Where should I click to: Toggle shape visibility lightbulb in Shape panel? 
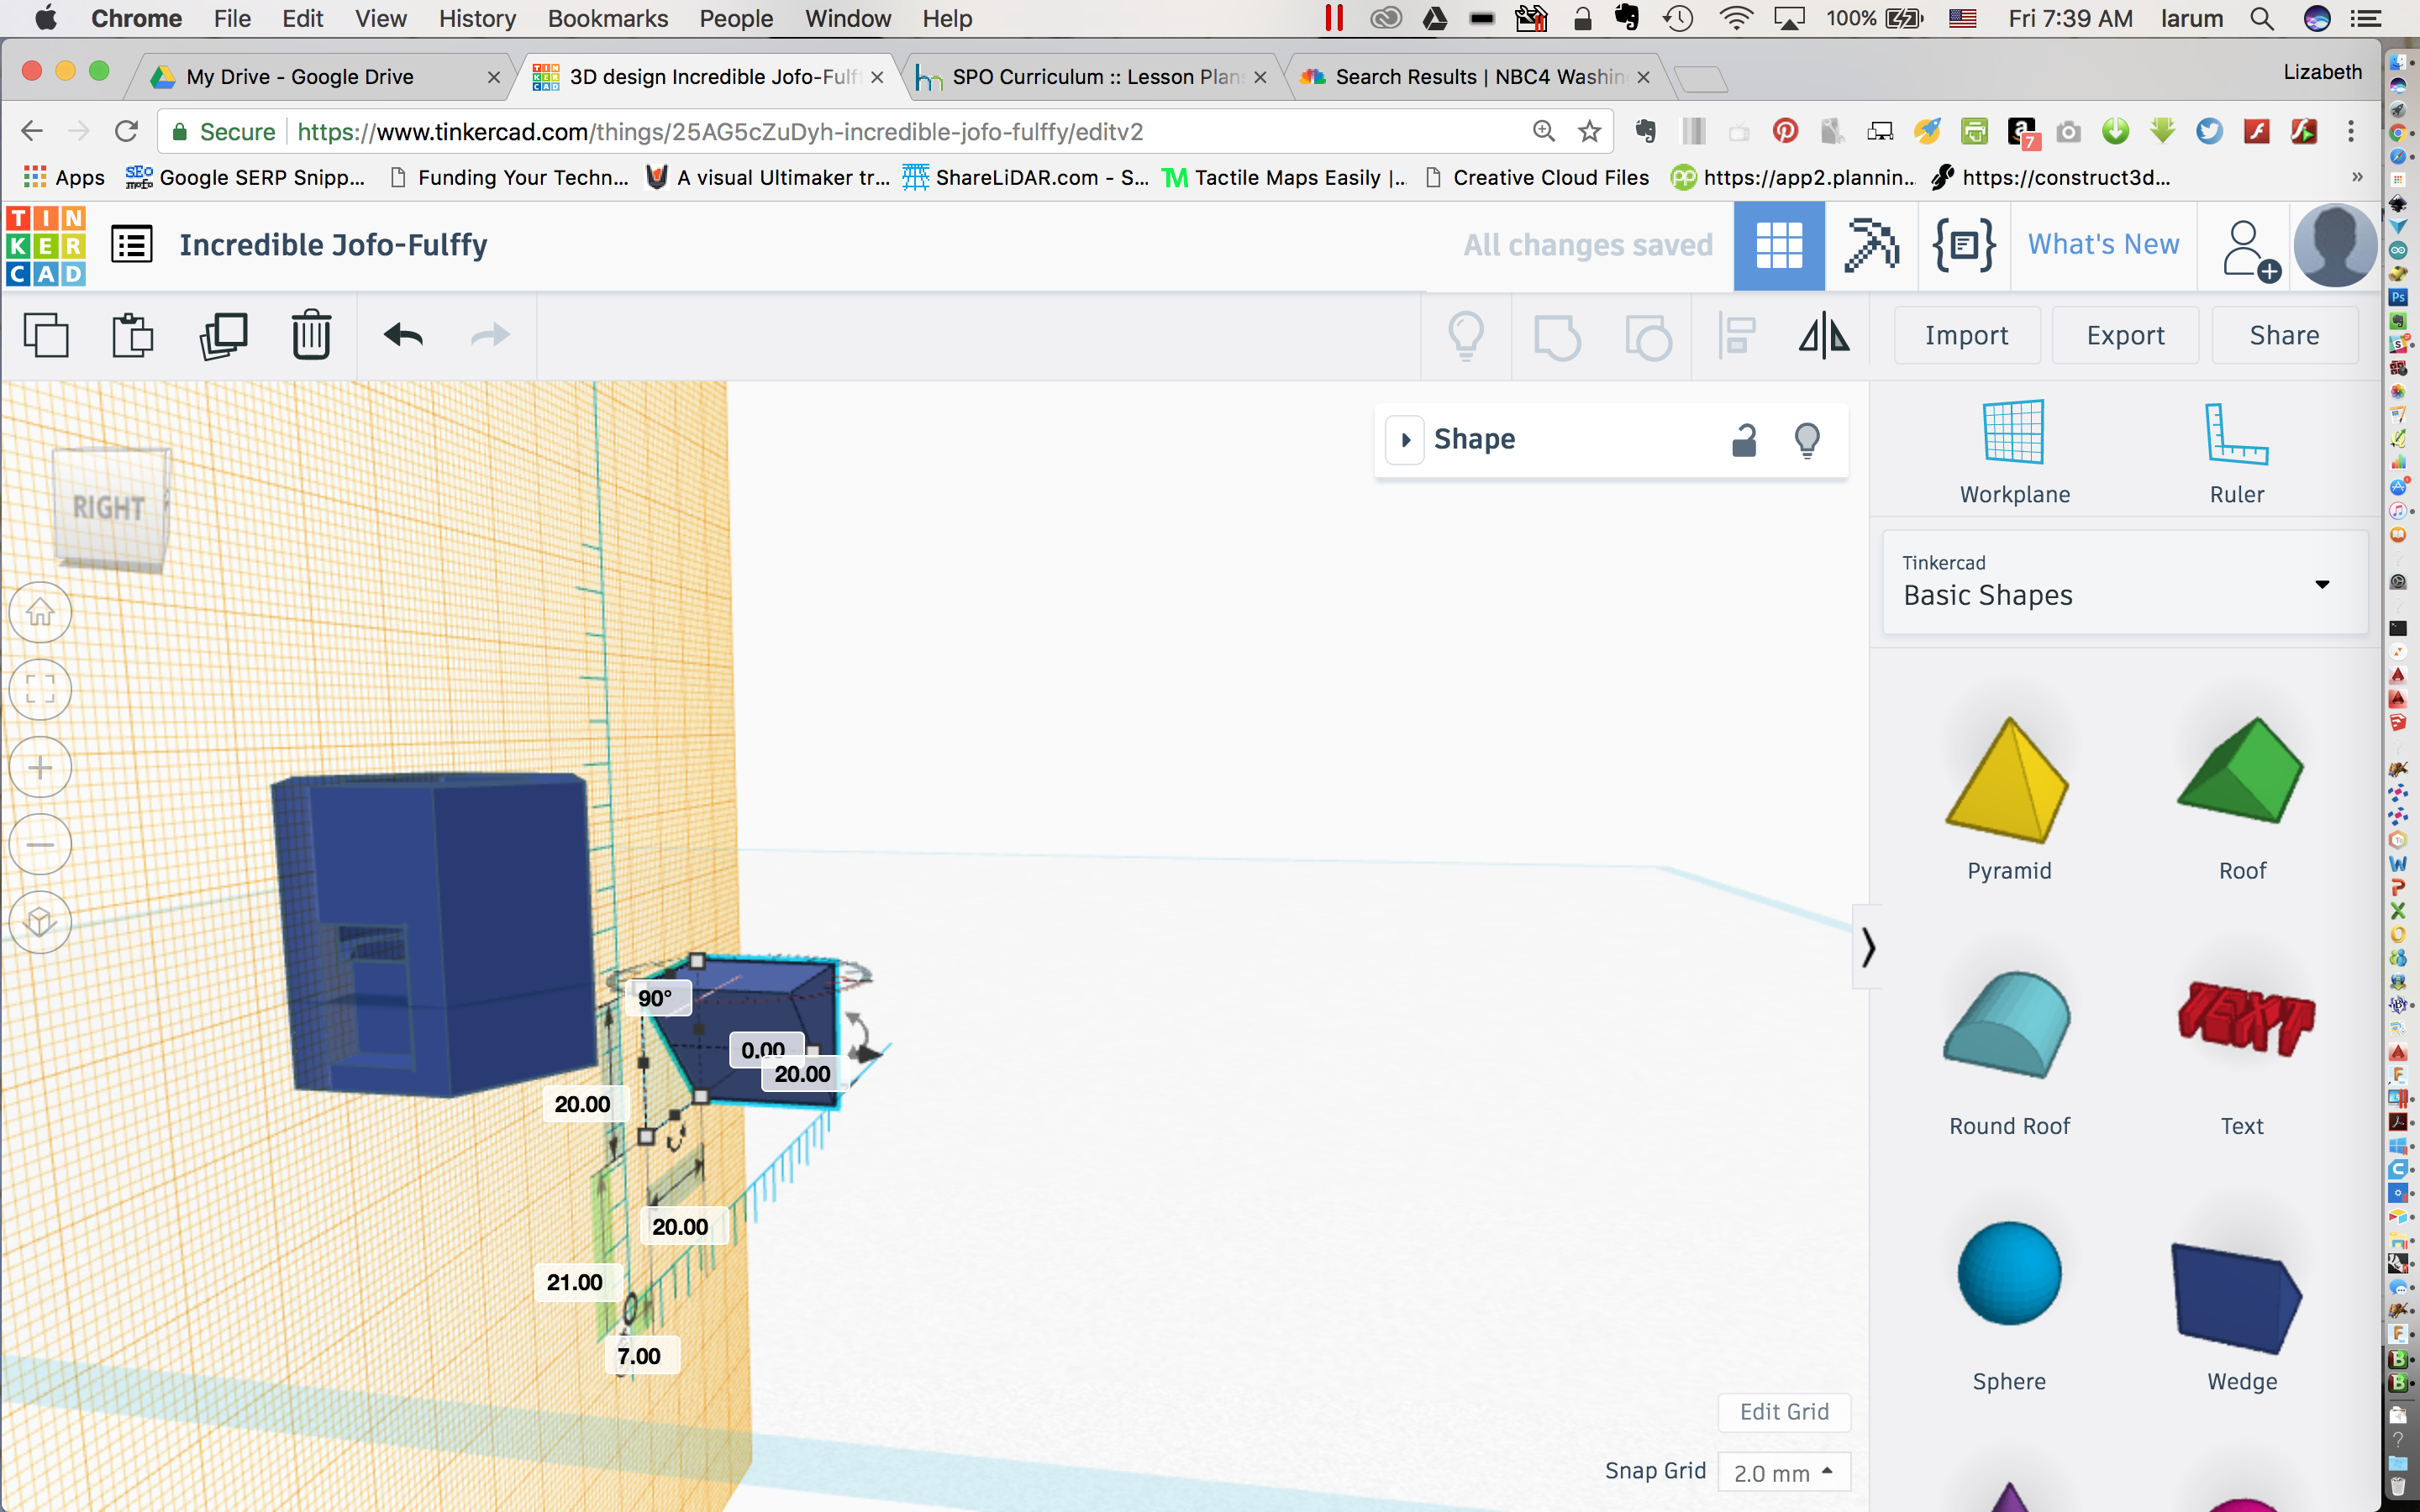click(1807, 440)
